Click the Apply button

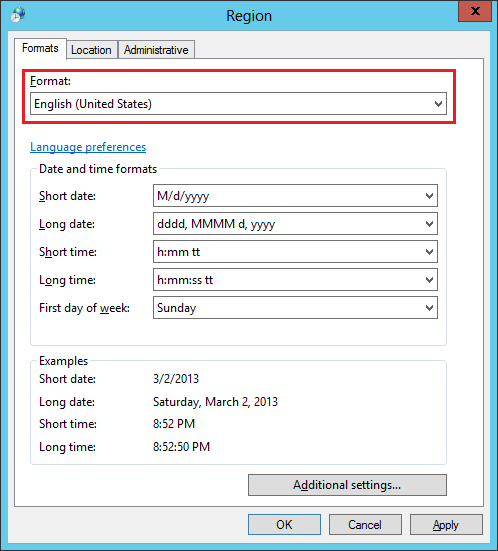click(446, 525)
